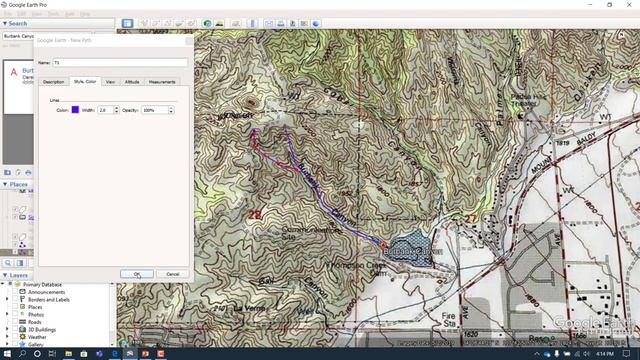Open Windows Start menu
Viewport: 640px width, 360px height.
click(7, 353)
